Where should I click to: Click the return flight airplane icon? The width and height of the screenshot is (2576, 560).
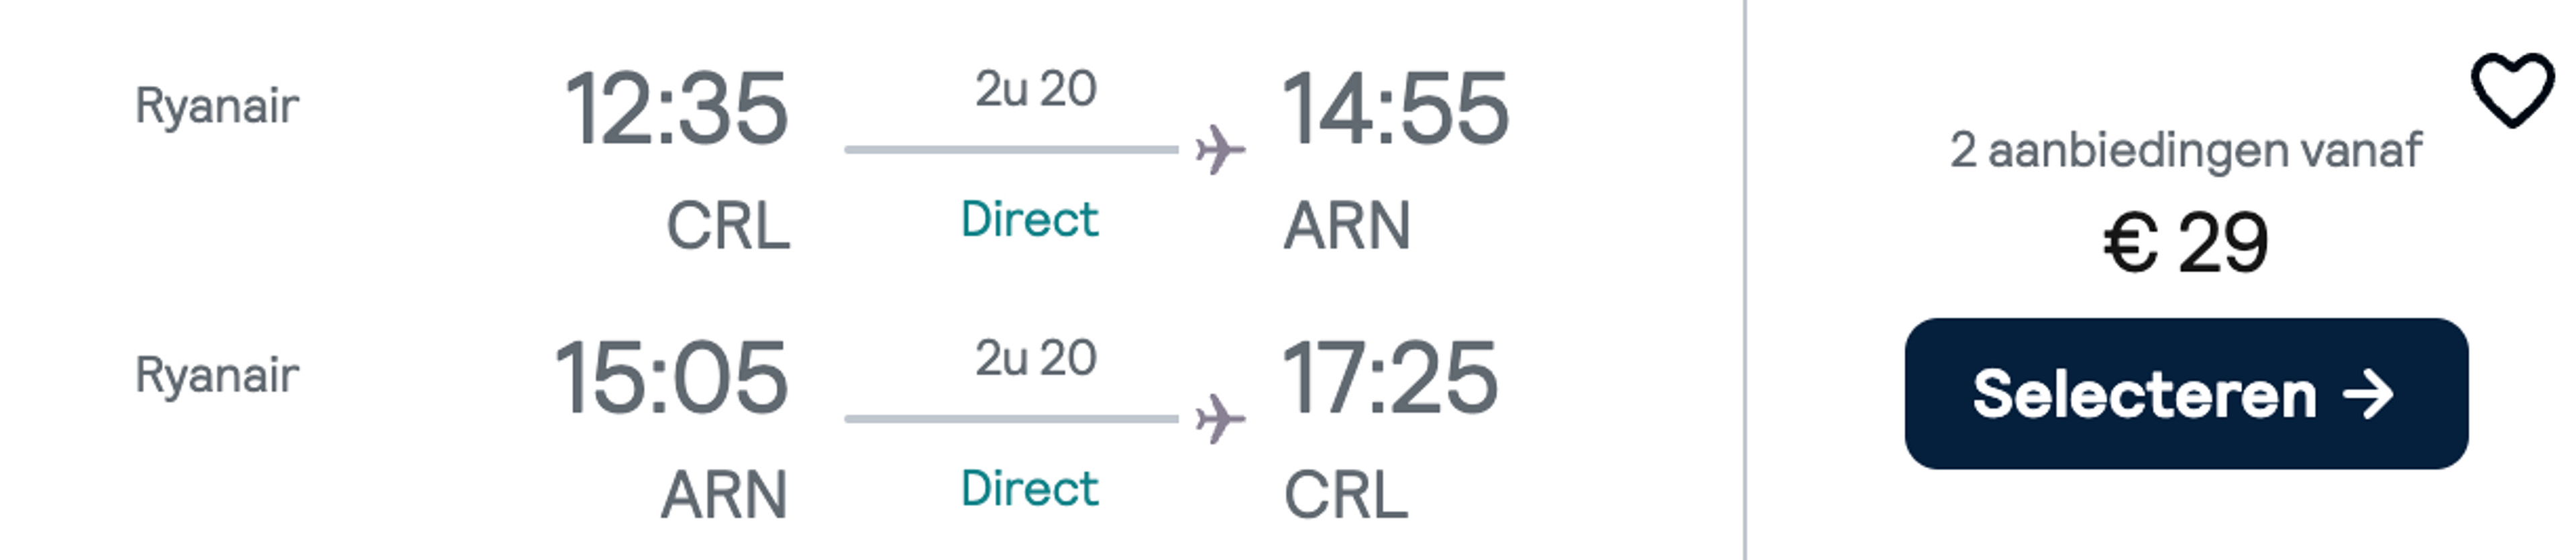1221,419
